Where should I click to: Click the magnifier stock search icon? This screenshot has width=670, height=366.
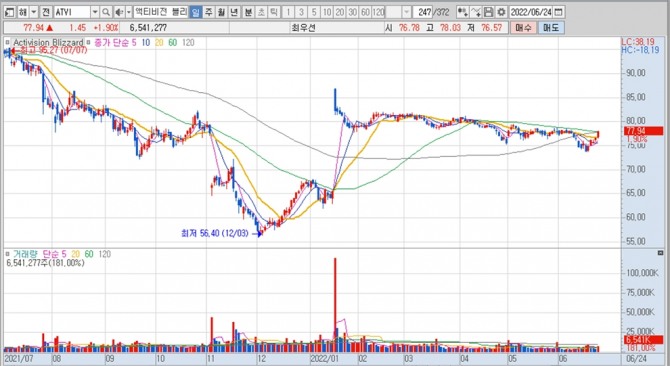(x=106, y=12)
